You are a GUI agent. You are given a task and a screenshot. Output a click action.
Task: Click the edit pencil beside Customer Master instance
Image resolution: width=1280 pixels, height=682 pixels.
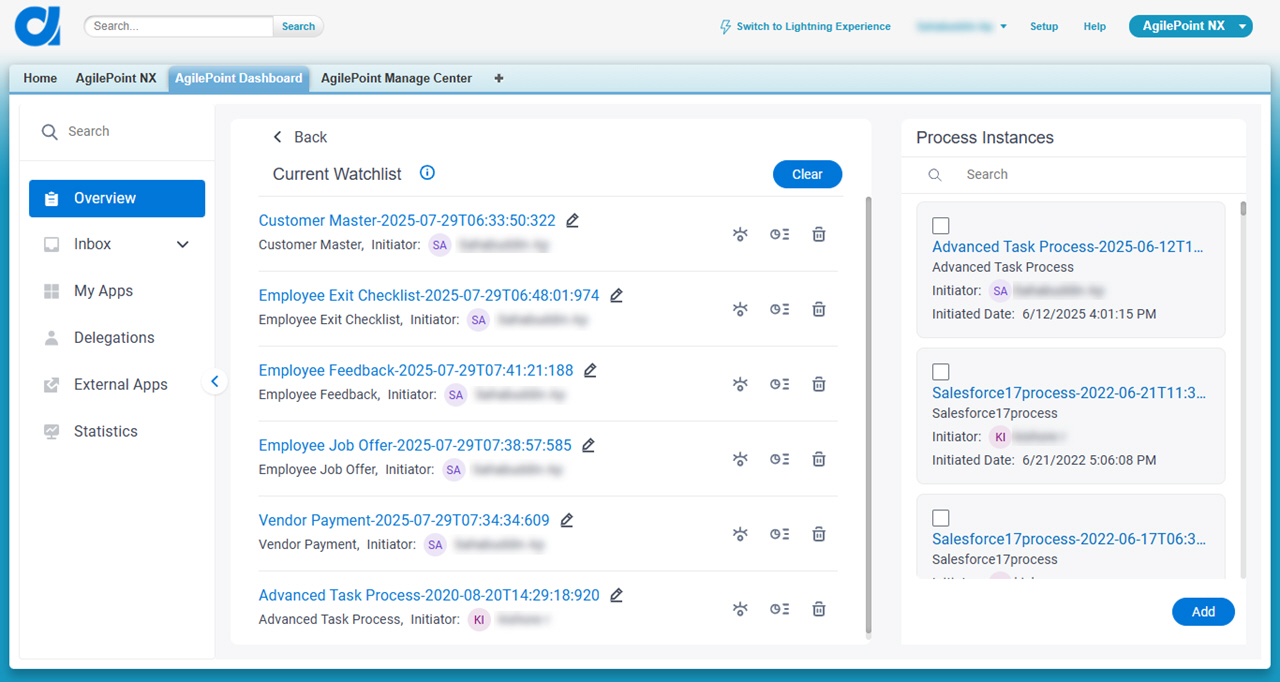pyautogui.click(x=572, y=220)
